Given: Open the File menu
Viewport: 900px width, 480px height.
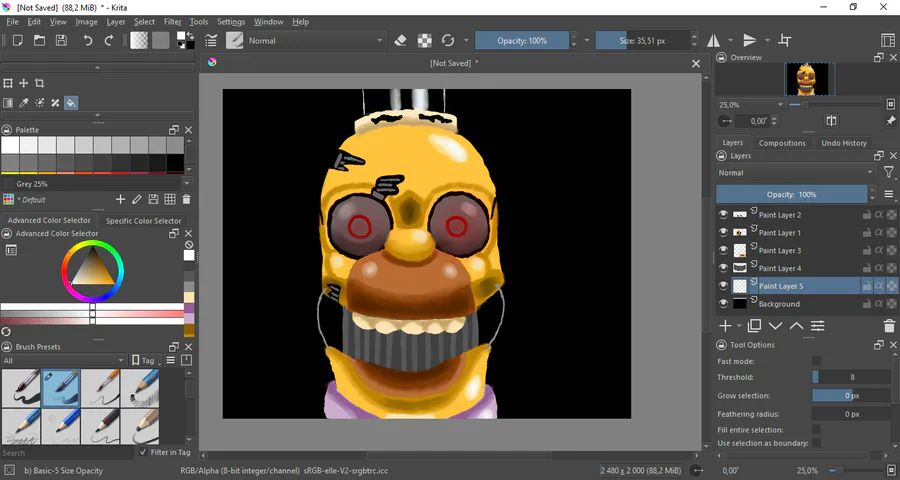Looking at the screenshot, I should (13, 22).
